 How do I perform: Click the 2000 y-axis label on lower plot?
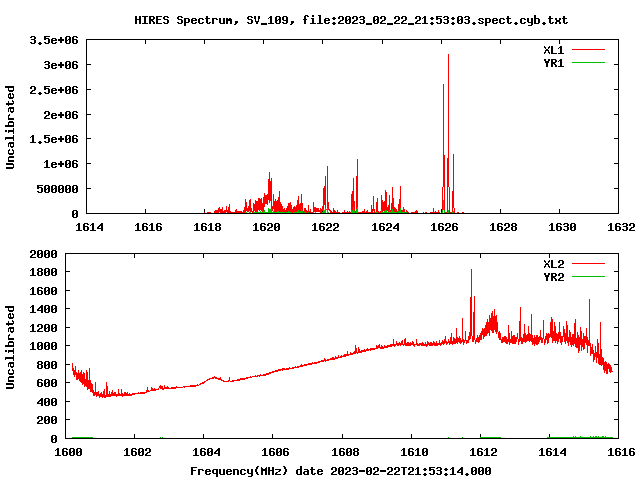tap(43, 254)
